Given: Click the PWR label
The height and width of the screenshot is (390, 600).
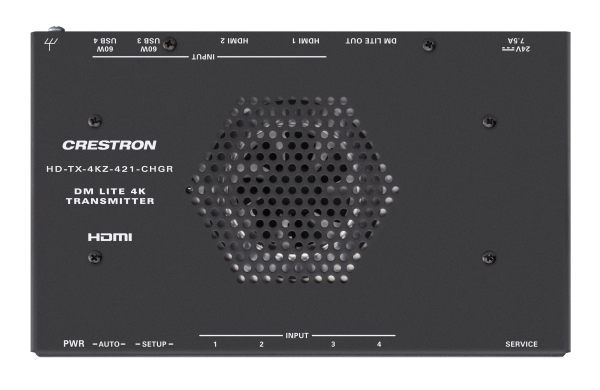Looking at the screenshot, I should pyautogui.click(x=74, y=344).
